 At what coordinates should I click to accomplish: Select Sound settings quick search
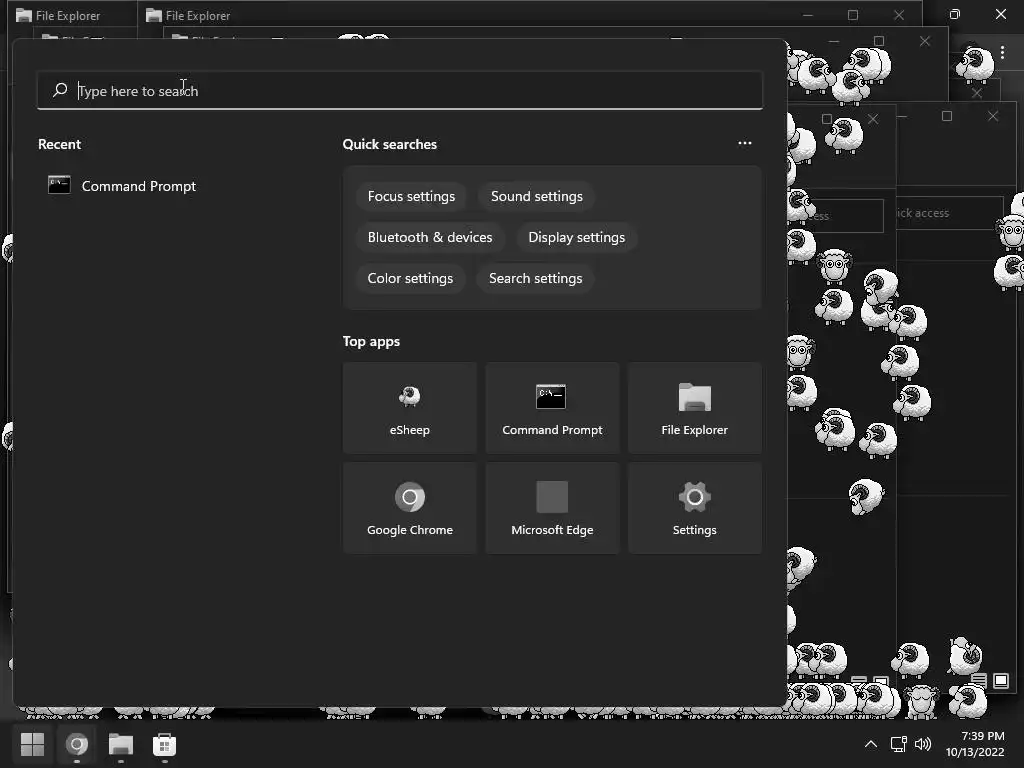click(x=537, y=197)
